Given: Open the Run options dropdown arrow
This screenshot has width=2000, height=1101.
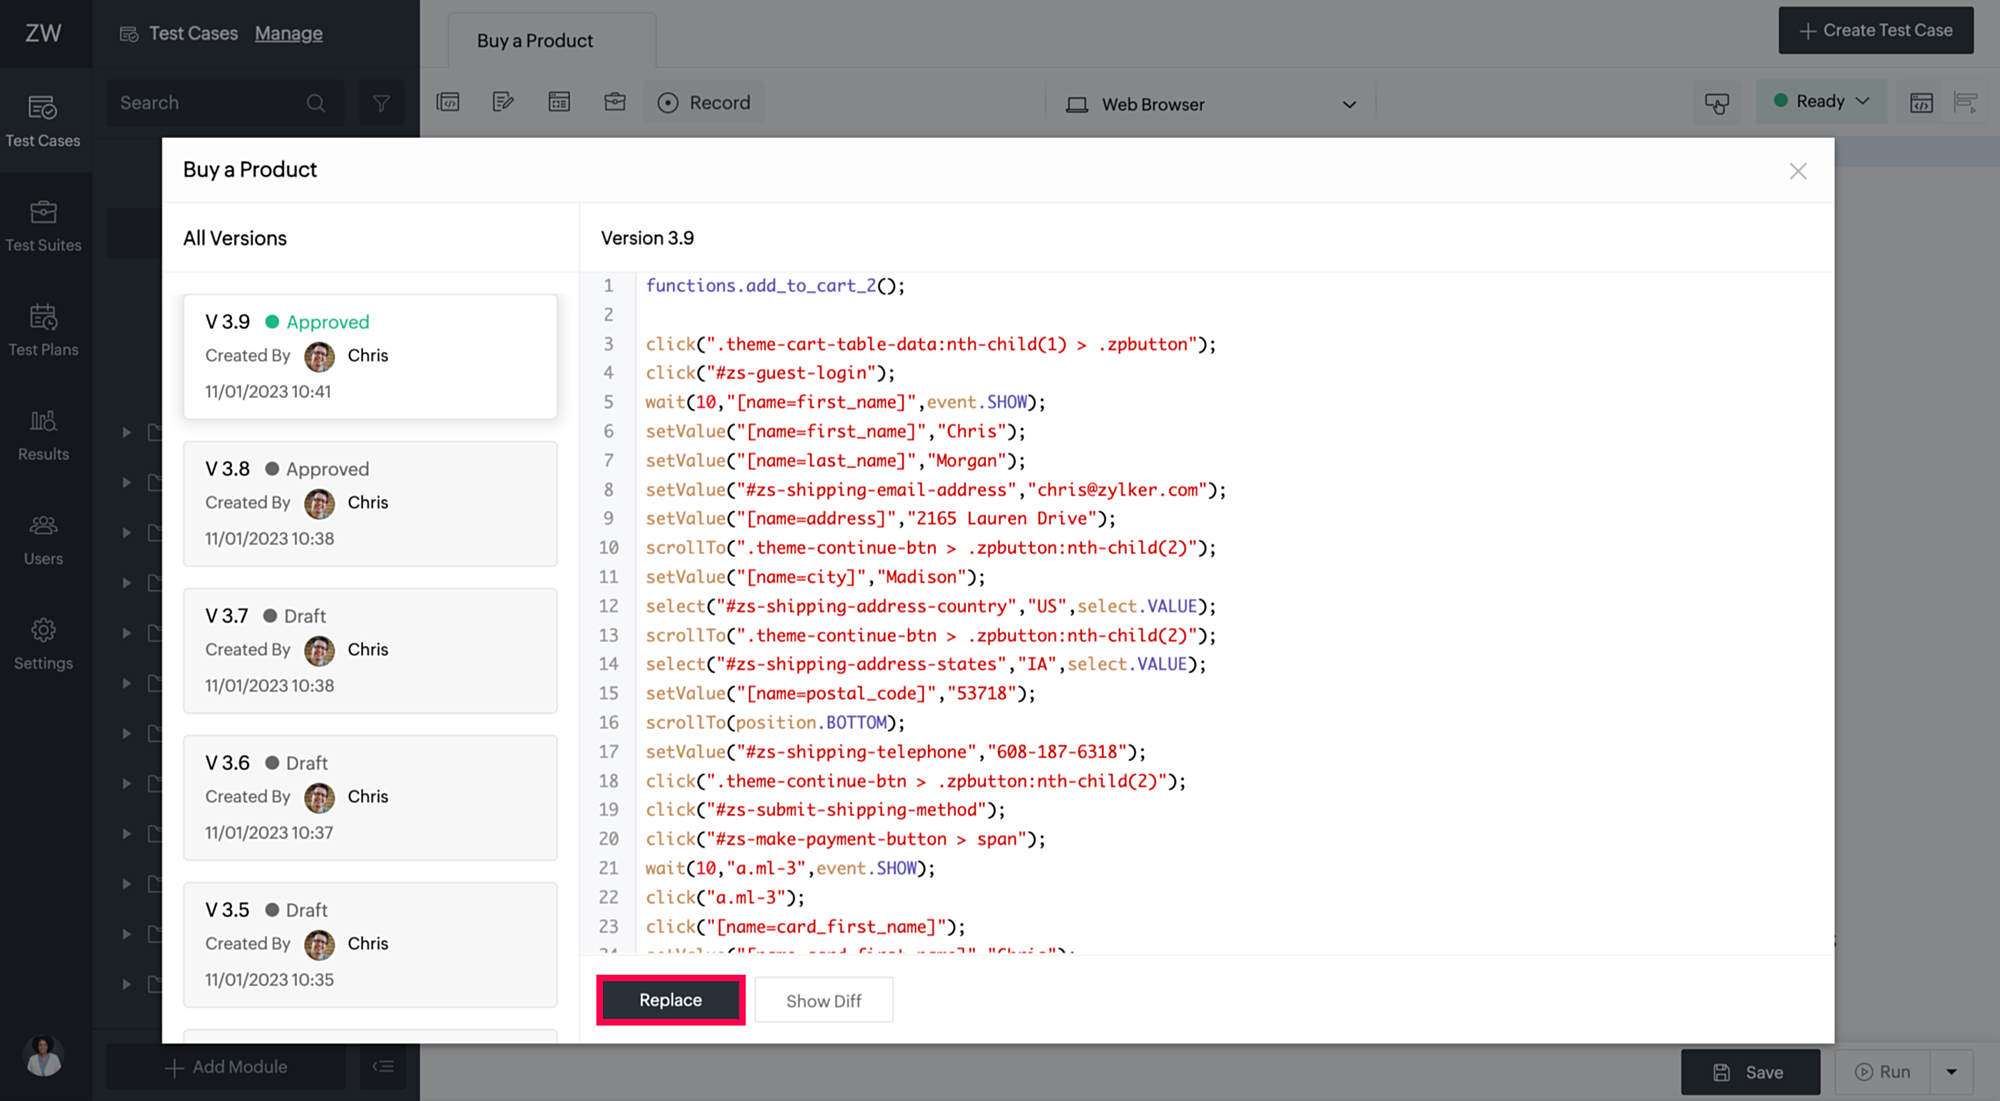Looking at the screenshot, I should [x=1952, y=1072].
